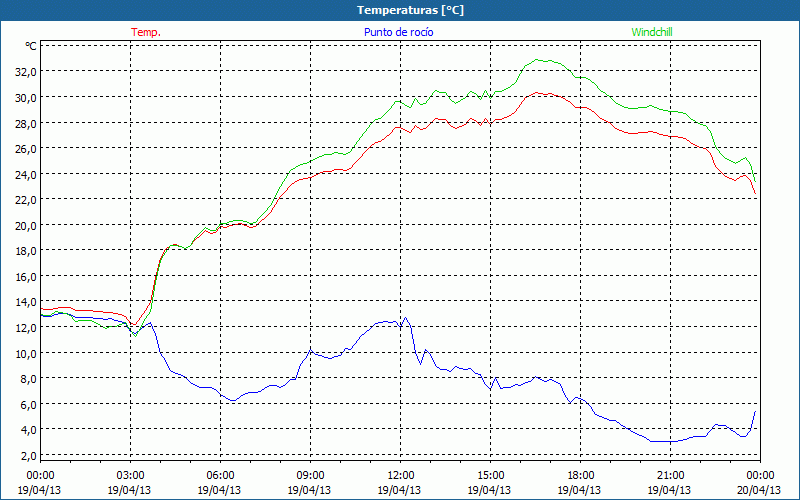Click the Temperaturas [°C] title bar

pos(400,10)
